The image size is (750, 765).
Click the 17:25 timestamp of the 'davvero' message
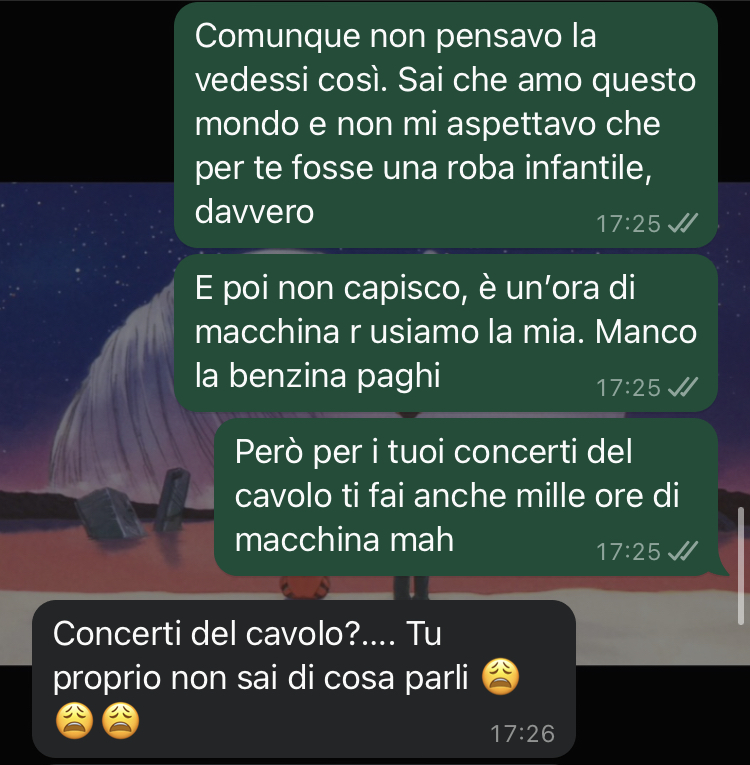click(x=628, y=224)
